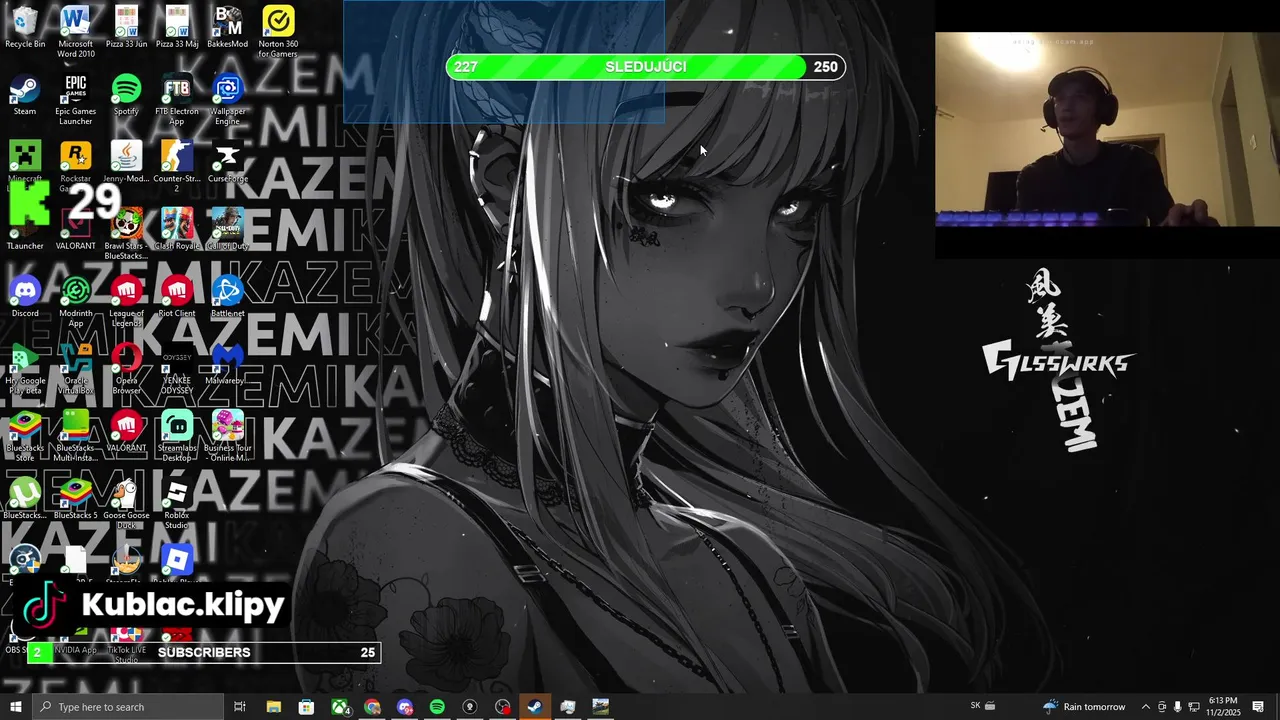1280x720 pixels.
Task: Open the Pizza 33 Maj document
Action: (177, 27)
